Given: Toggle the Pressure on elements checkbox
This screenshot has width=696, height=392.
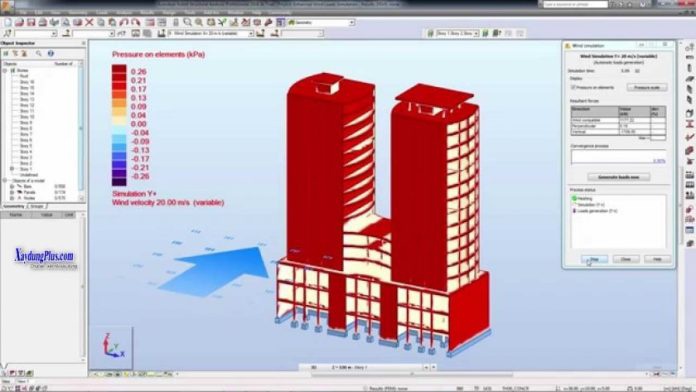Looking at the screenshot, I should 573,87.
